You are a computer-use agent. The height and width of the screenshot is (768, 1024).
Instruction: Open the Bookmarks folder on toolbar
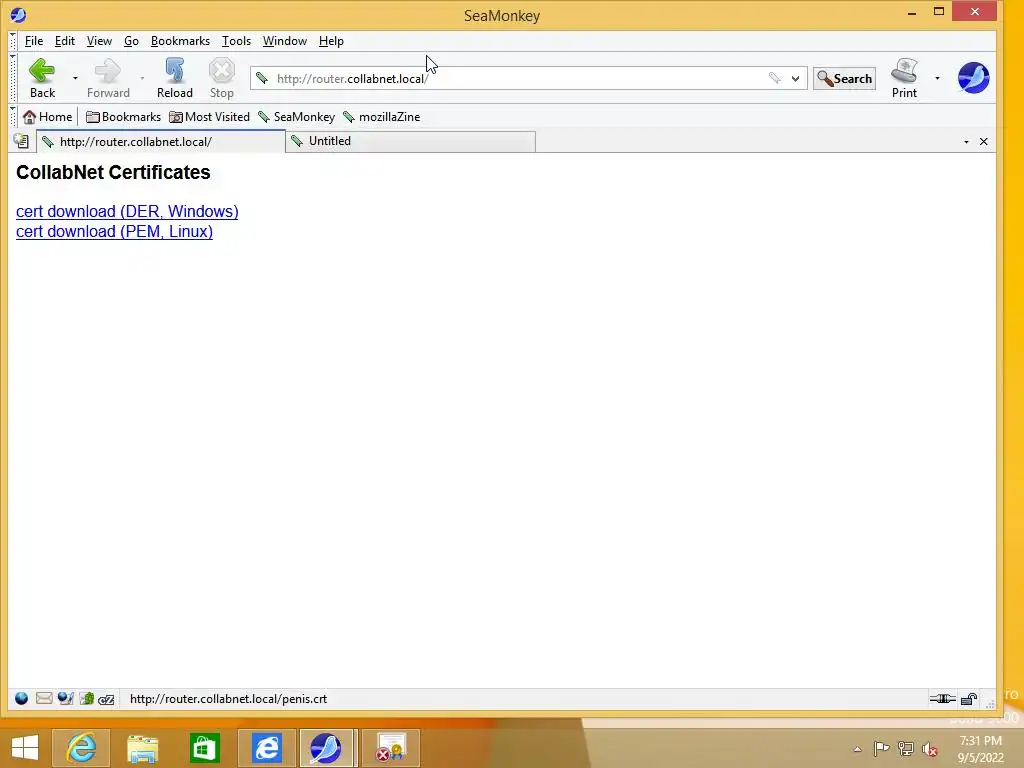(x=123, y=117)
